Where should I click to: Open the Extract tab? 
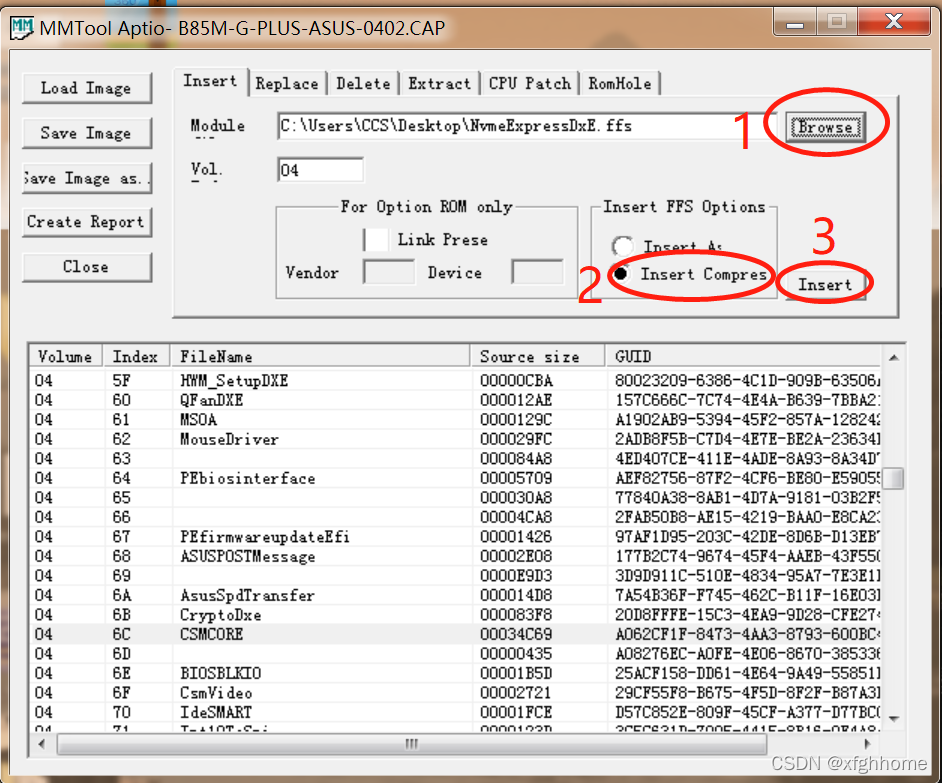pos(440,84)
